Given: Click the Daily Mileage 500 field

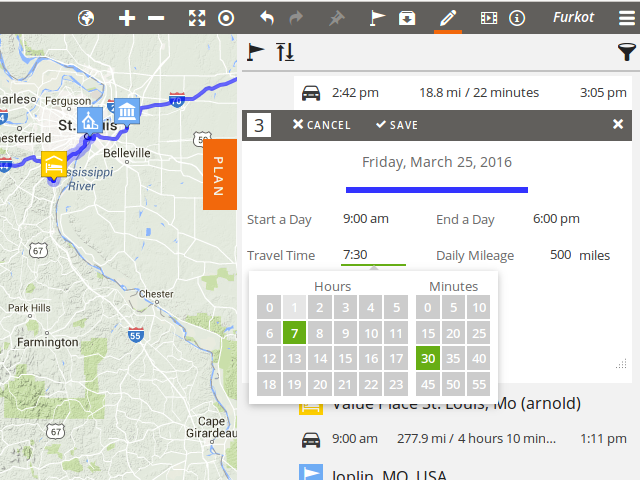Looking at the screenshot, I should 560,255.
